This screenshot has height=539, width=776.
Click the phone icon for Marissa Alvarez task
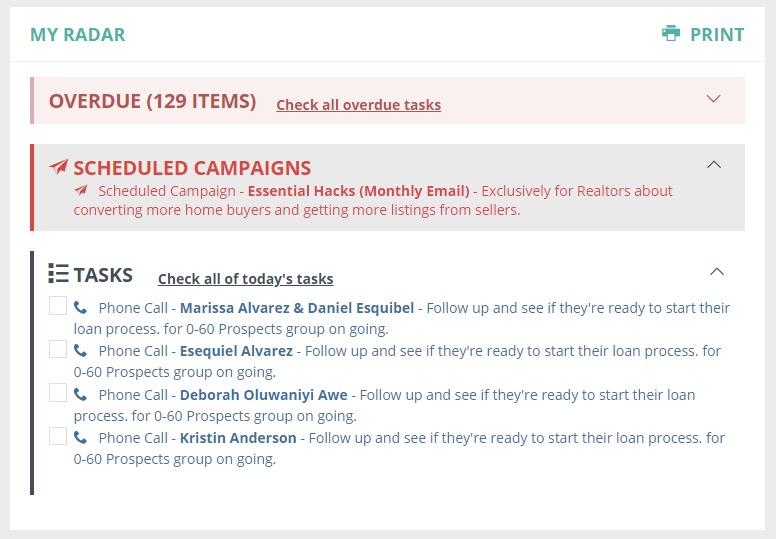[80, 307]
